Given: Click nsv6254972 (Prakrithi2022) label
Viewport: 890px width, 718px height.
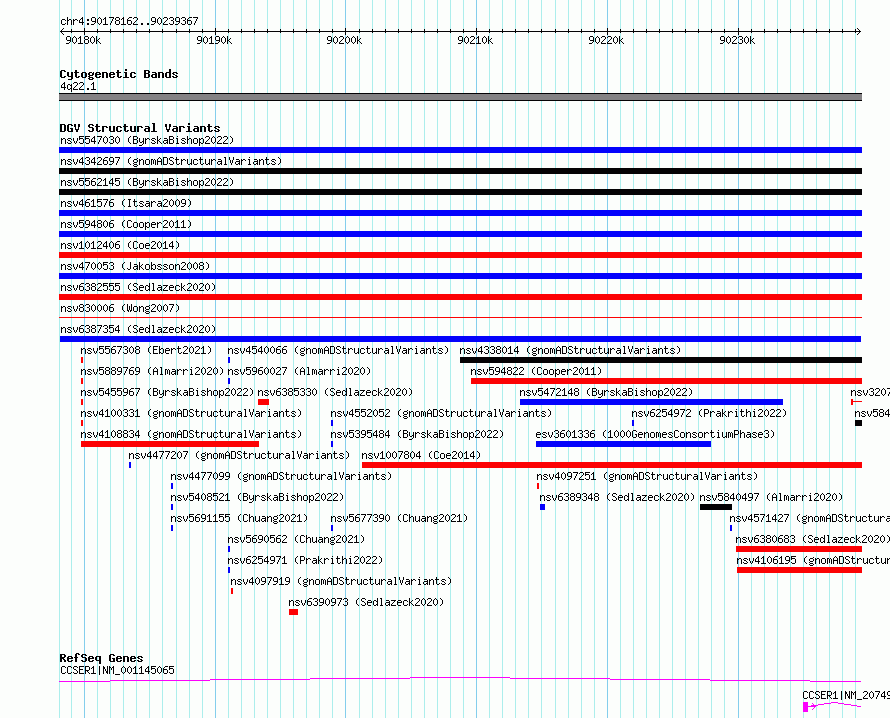Looking at the screenshot, I should (709, 413).
